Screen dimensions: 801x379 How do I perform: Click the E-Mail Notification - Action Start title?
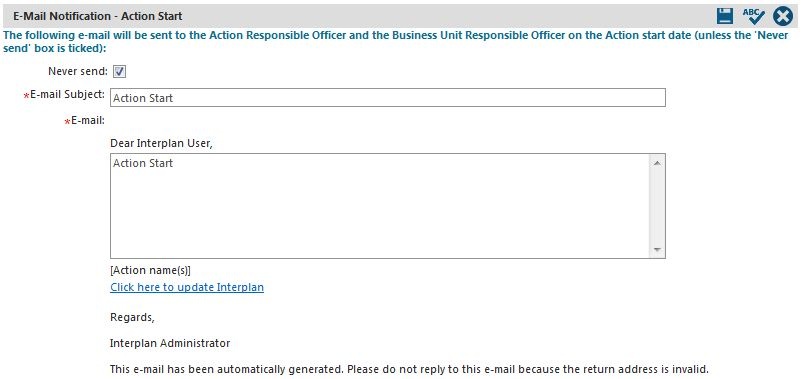coord(98,16)
